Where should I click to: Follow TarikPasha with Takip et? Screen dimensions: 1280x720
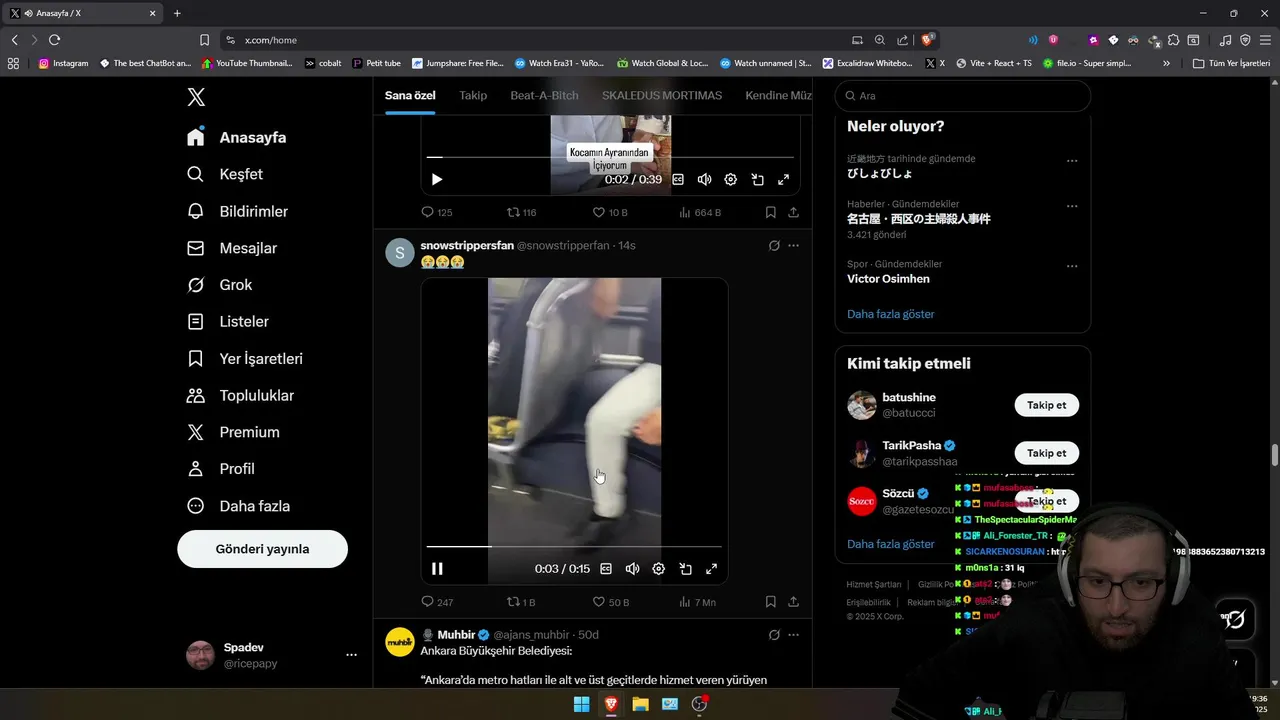pos(1047,453)
